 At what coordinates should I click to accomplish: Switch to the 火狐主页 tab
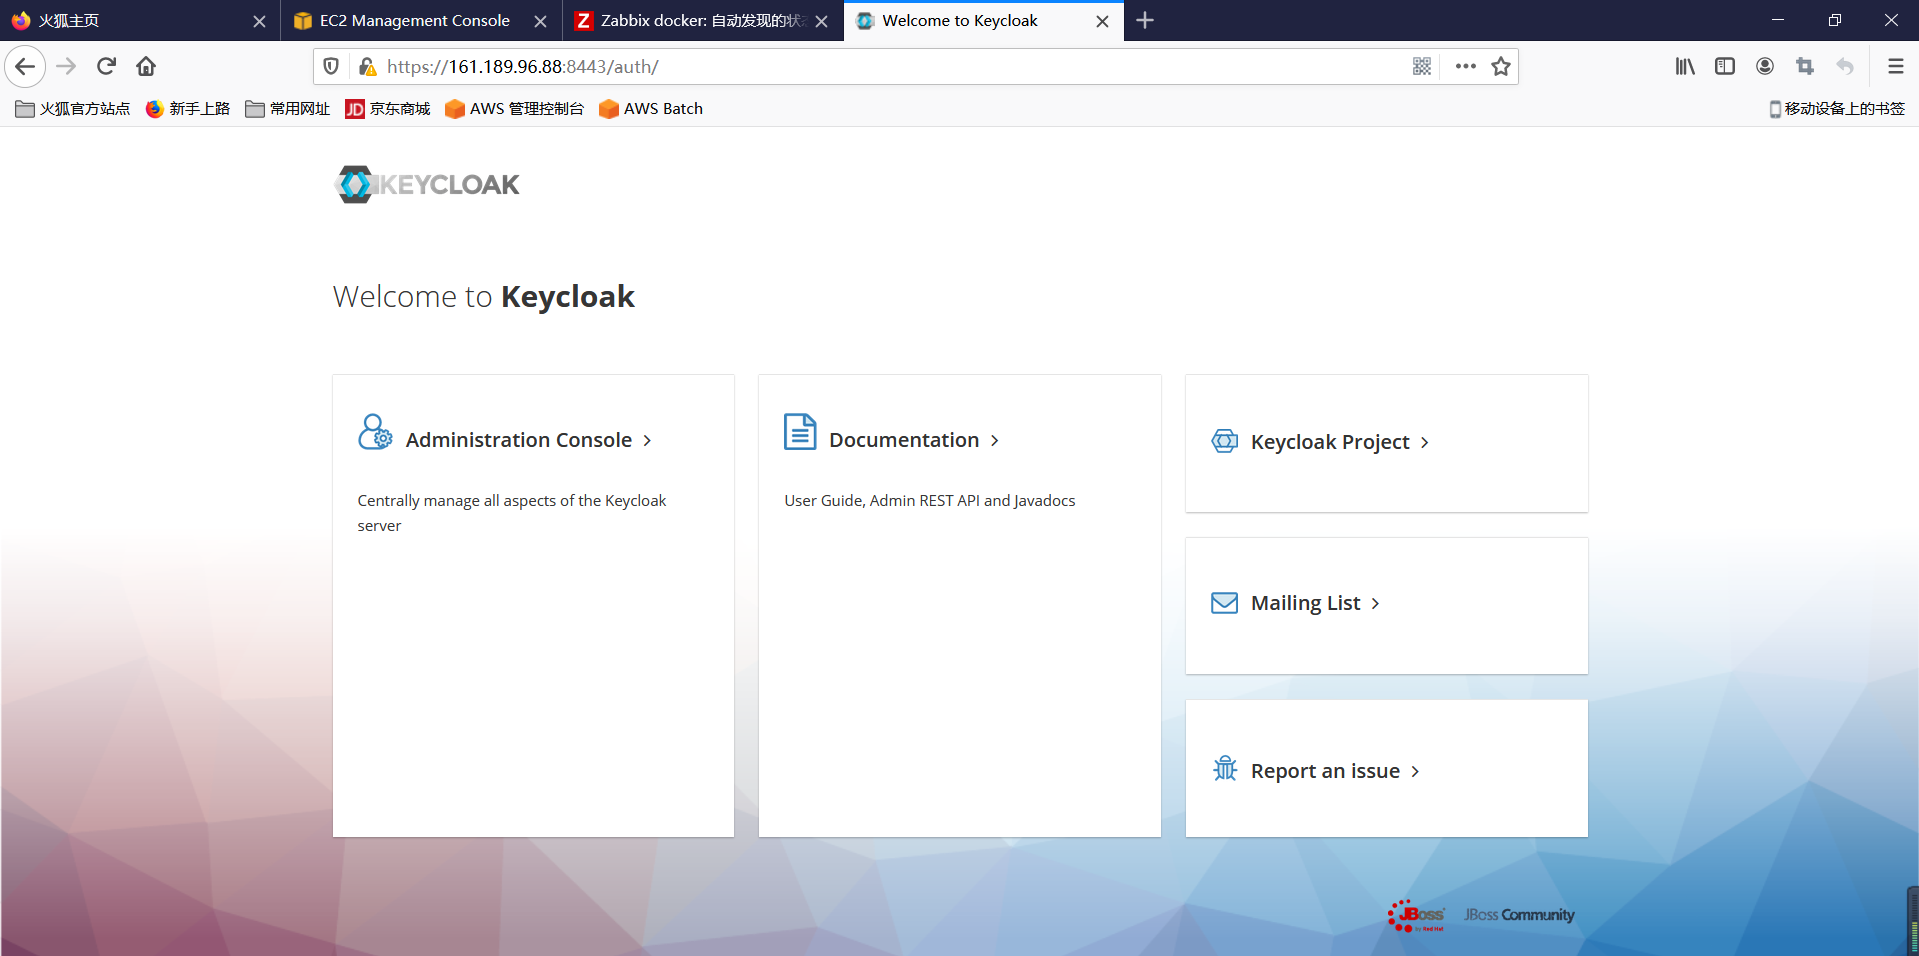tap(140, 20)
